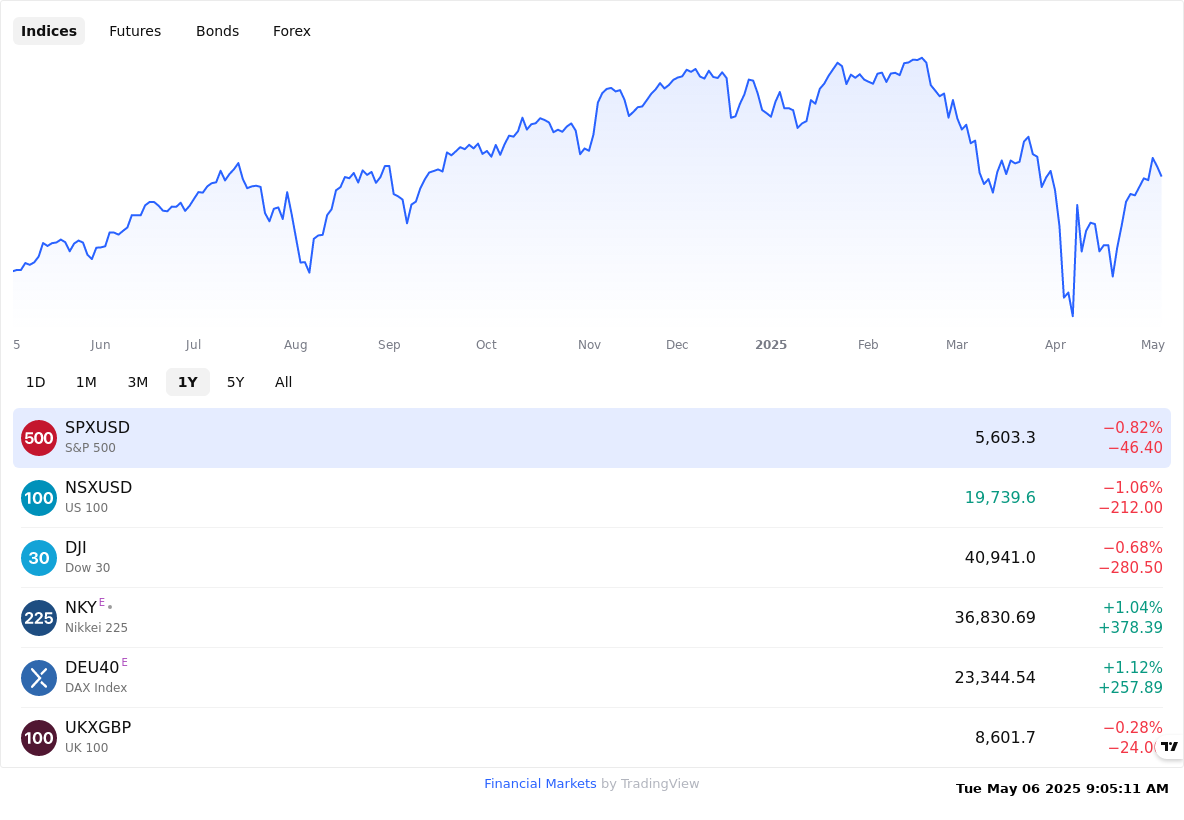Open the Futures tab
The height and width of the screenshot is (820, 1184).
[x=135, y=31]
